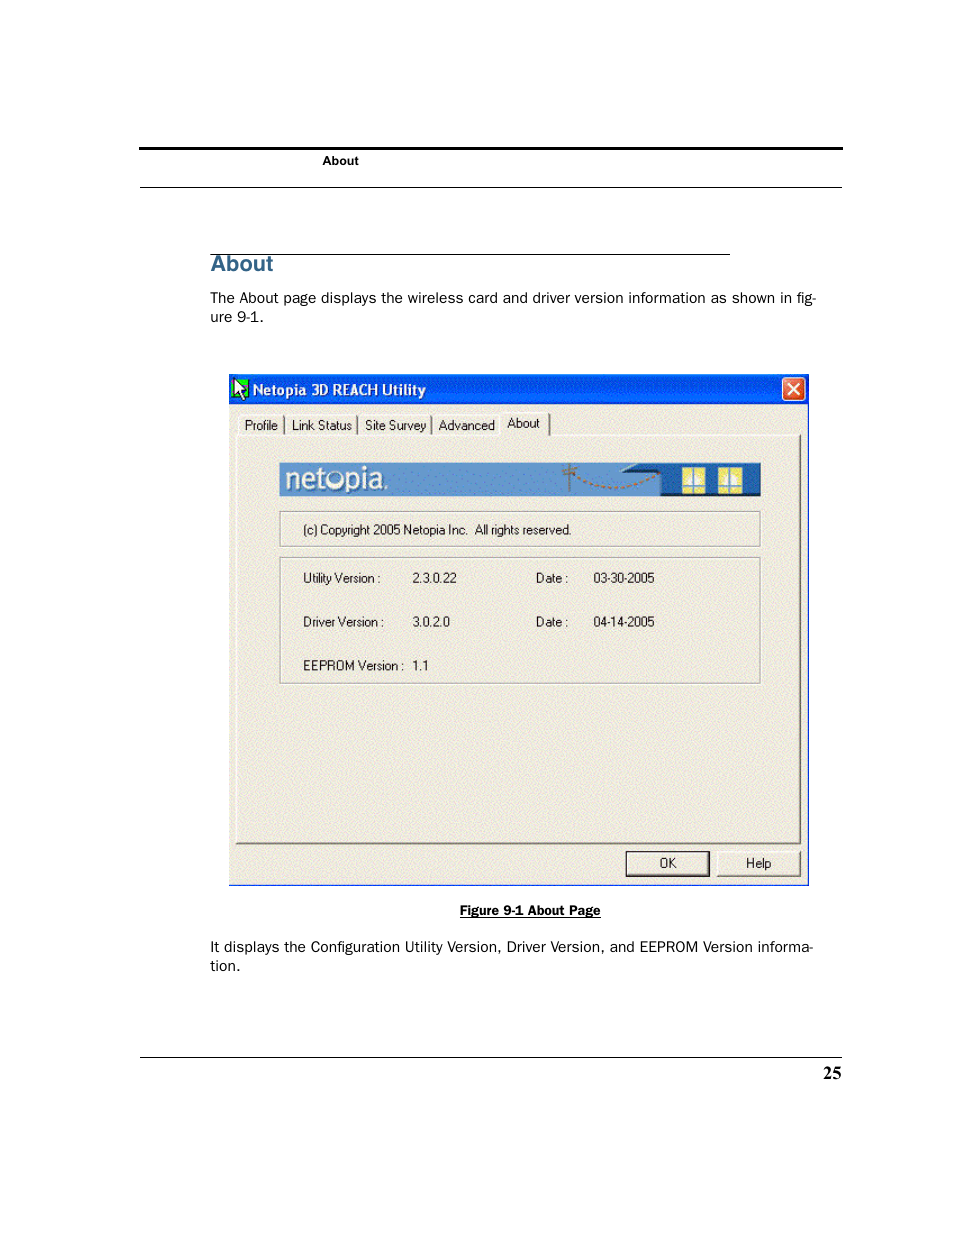Click page number 25

tap(832, 1073)
